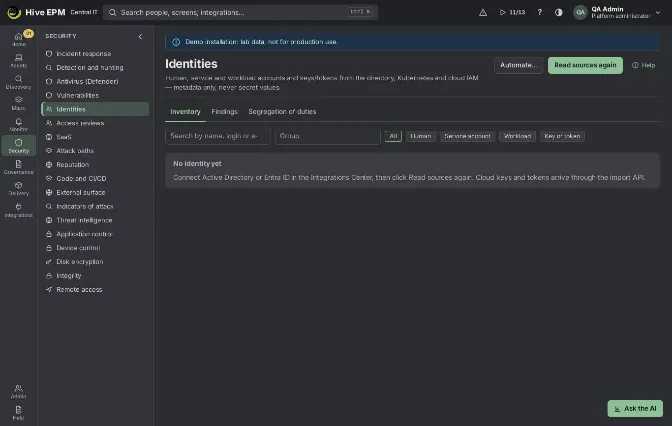
Task: Open Help at the bottom of the left rail
Action: [x=18, y=413]
